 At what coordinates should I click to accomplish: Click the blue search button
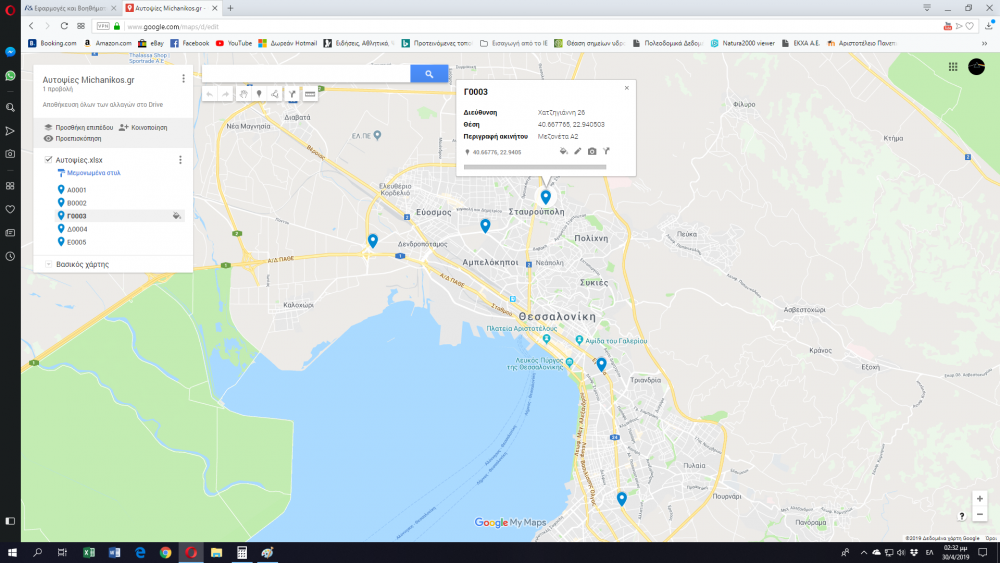point(429,74)
